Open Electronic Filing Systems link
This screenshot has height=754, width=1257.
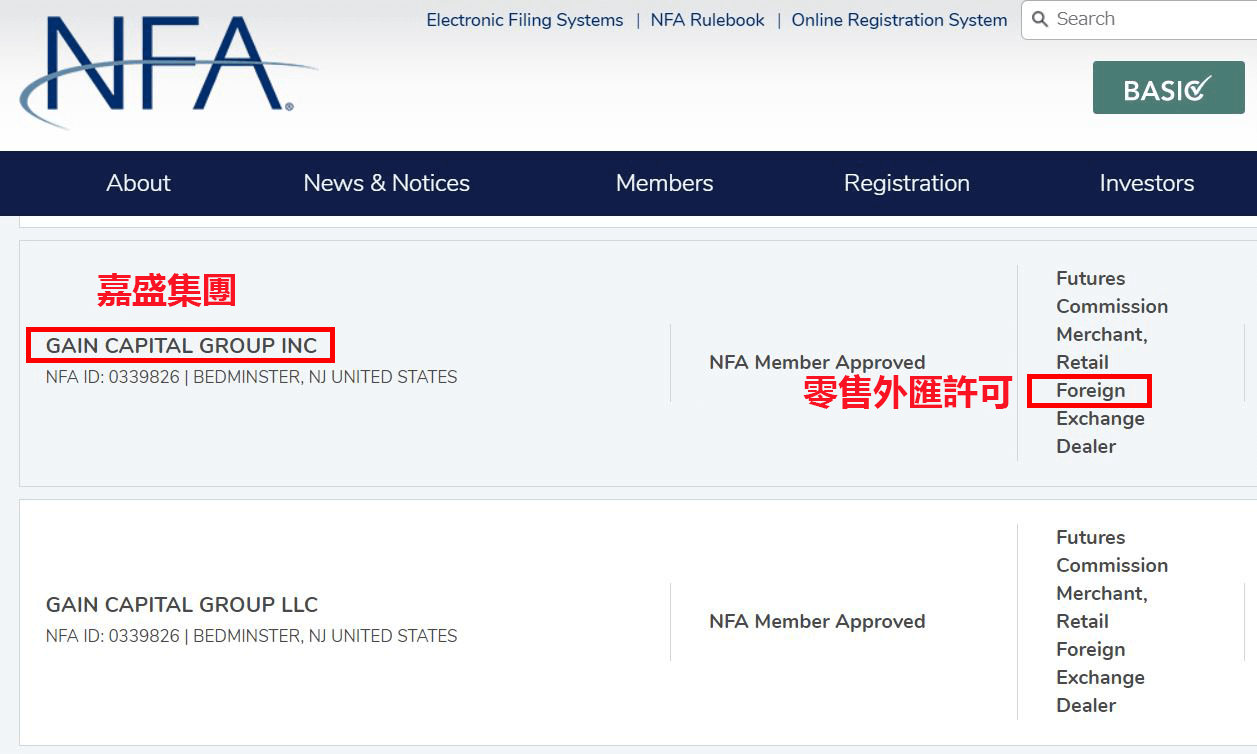[x=524, y=20]
